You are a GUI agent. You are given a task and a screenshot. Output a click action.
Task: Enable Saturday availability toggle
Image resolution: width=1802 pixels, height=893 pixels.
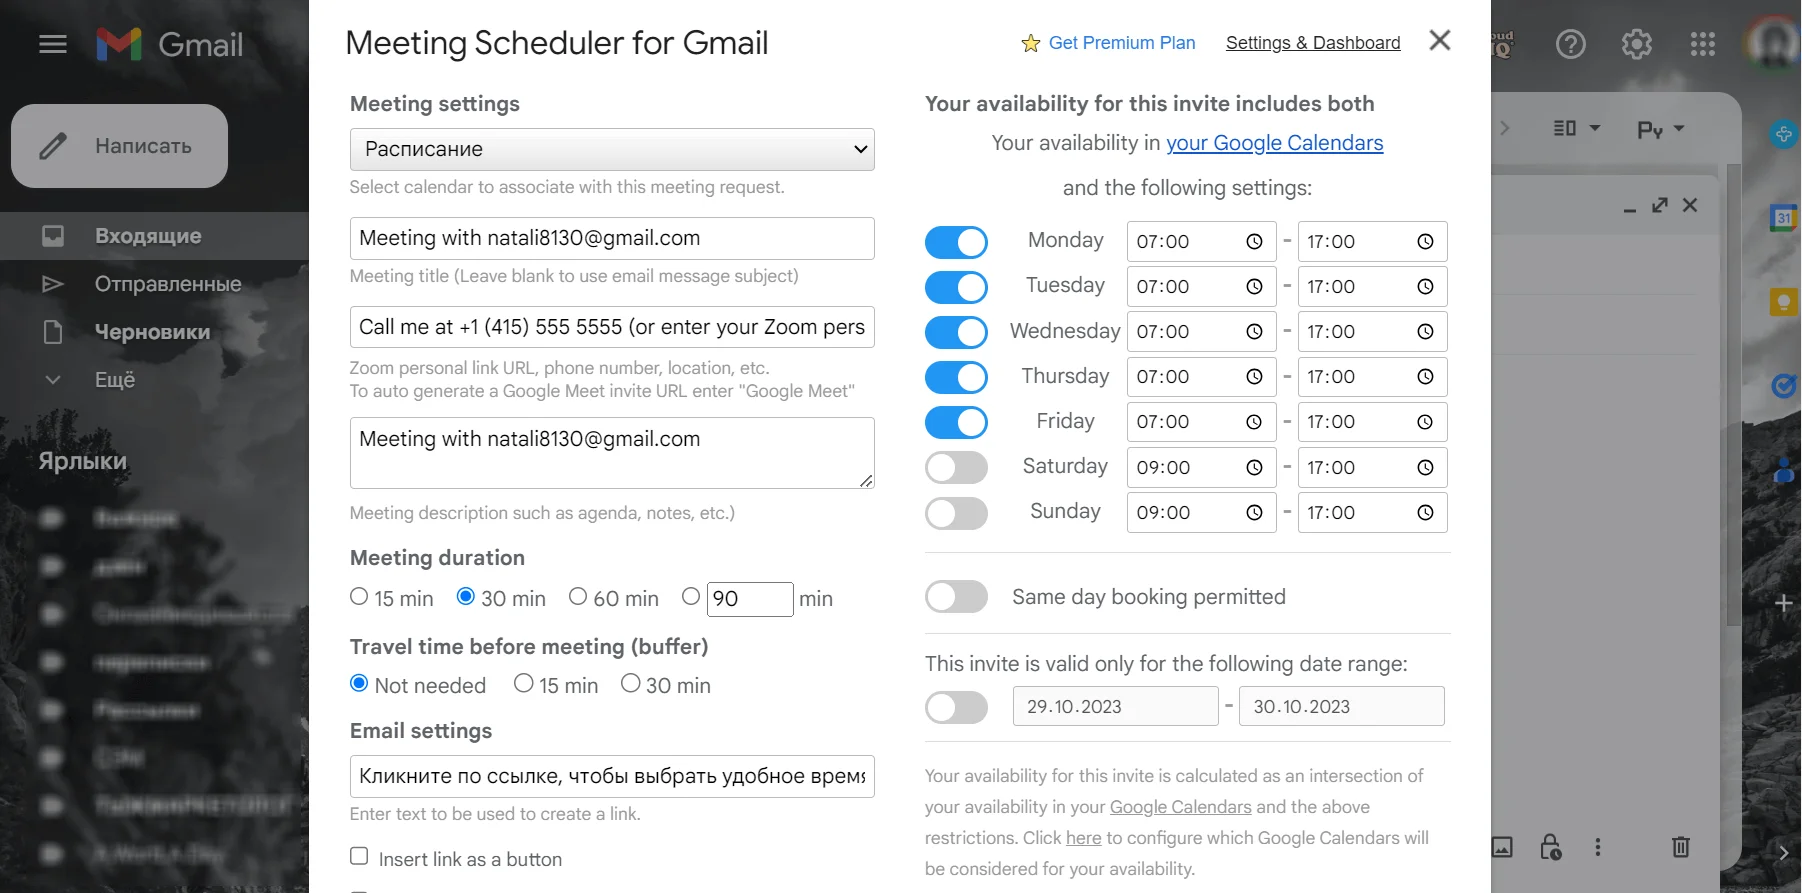tap(956, 467)
